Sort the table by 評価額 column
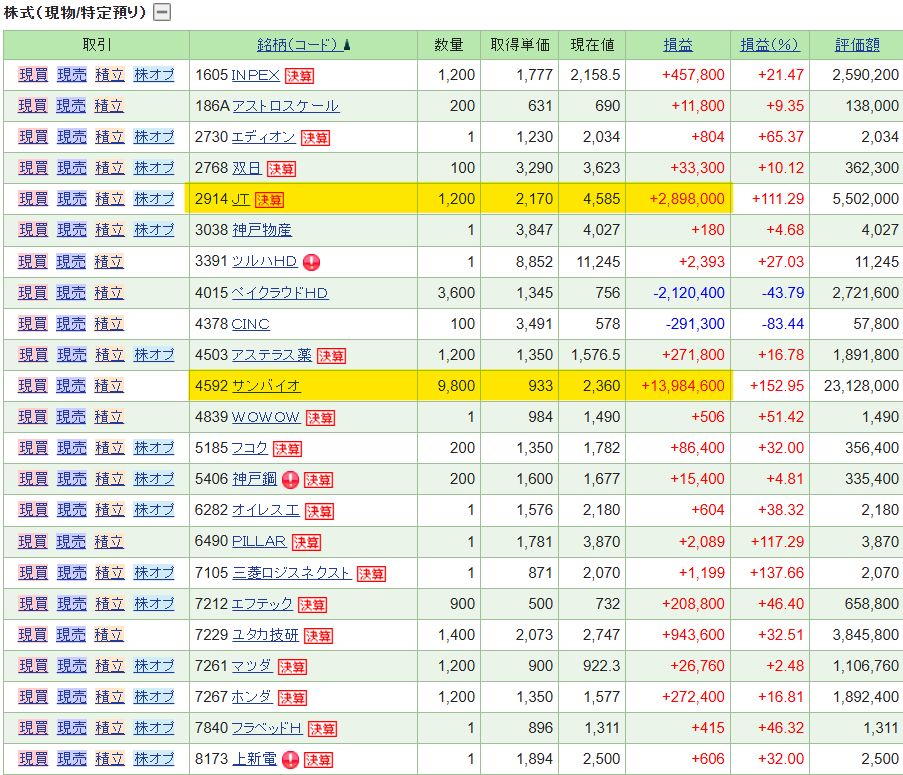The height and width of the screenshot is (775, 903). tap(857, 45)
